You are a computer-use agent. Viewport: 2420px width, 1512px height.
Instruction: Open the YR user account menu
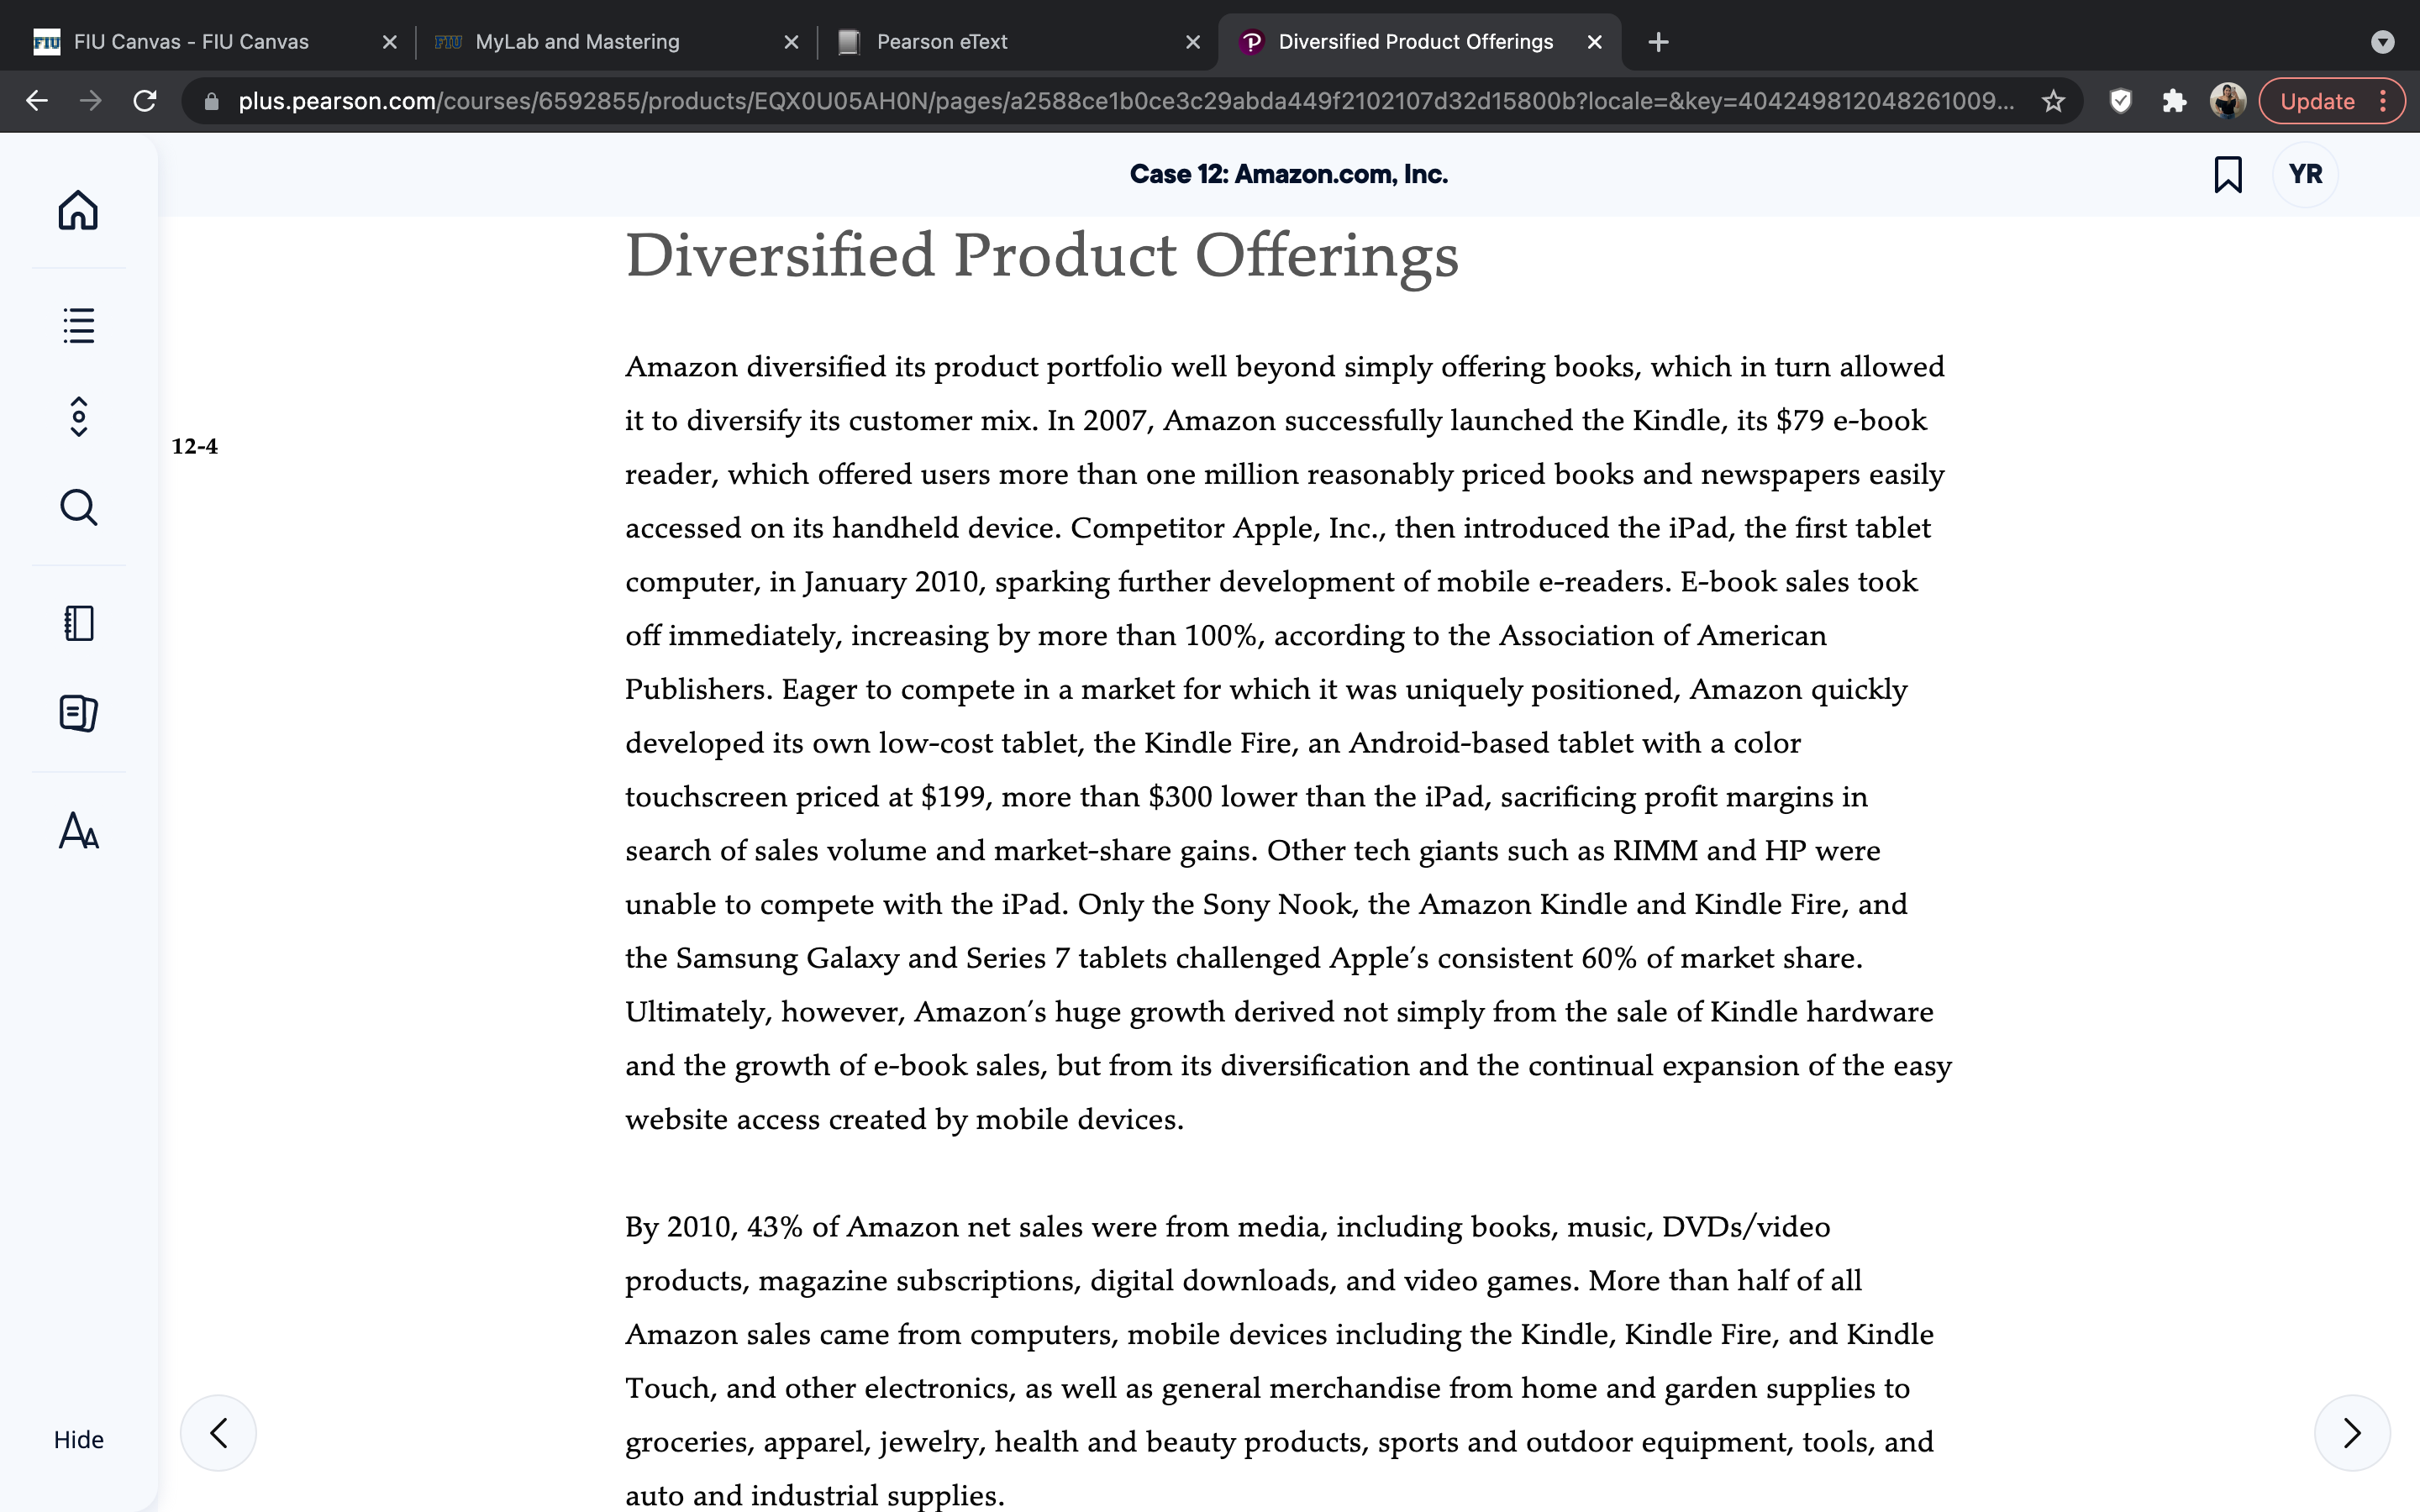(x=2305, y=174)
